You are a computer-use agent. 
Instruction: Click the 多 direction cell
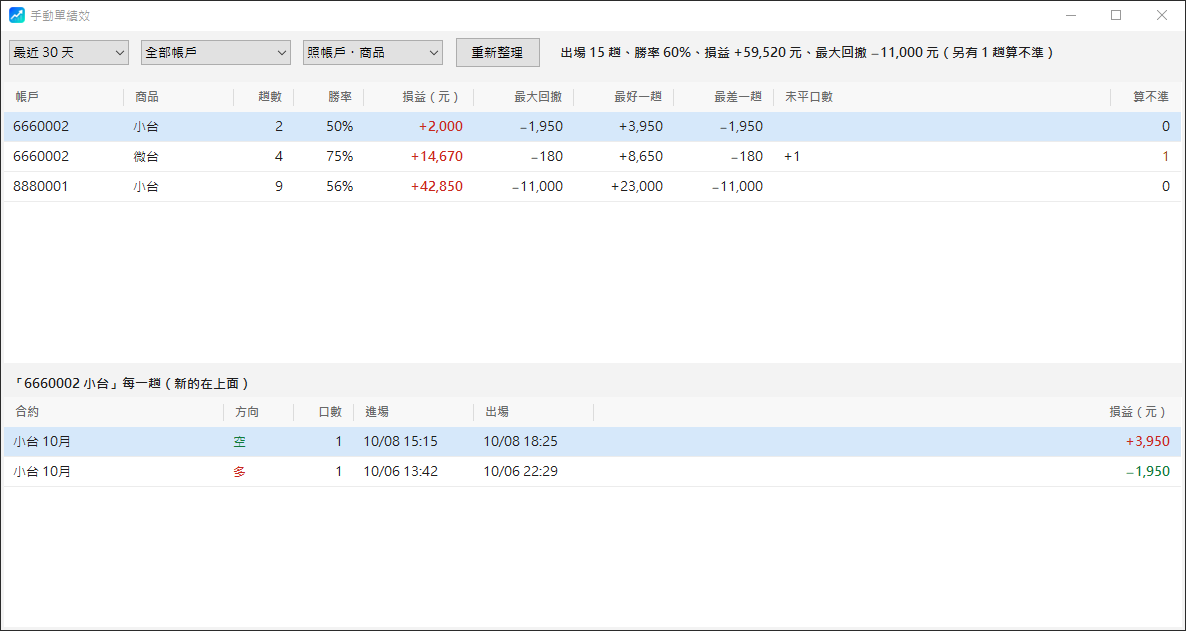click(240, 471)
